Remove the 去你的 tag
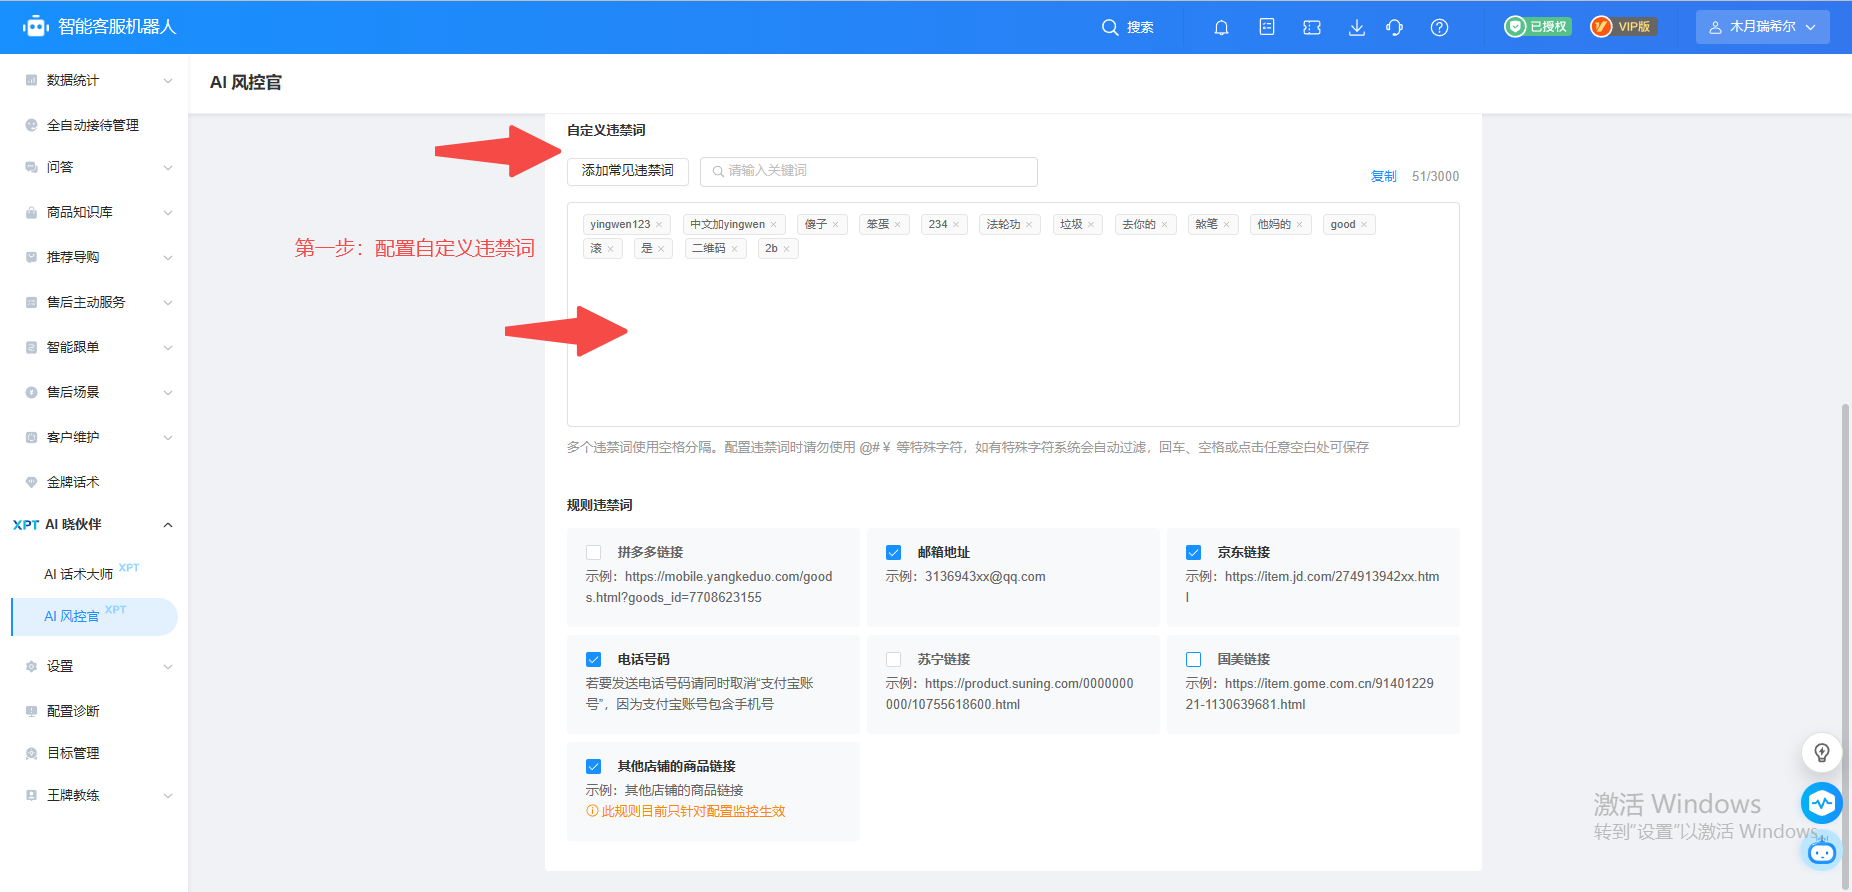Screen dimensions: 1852x892 1164,225
